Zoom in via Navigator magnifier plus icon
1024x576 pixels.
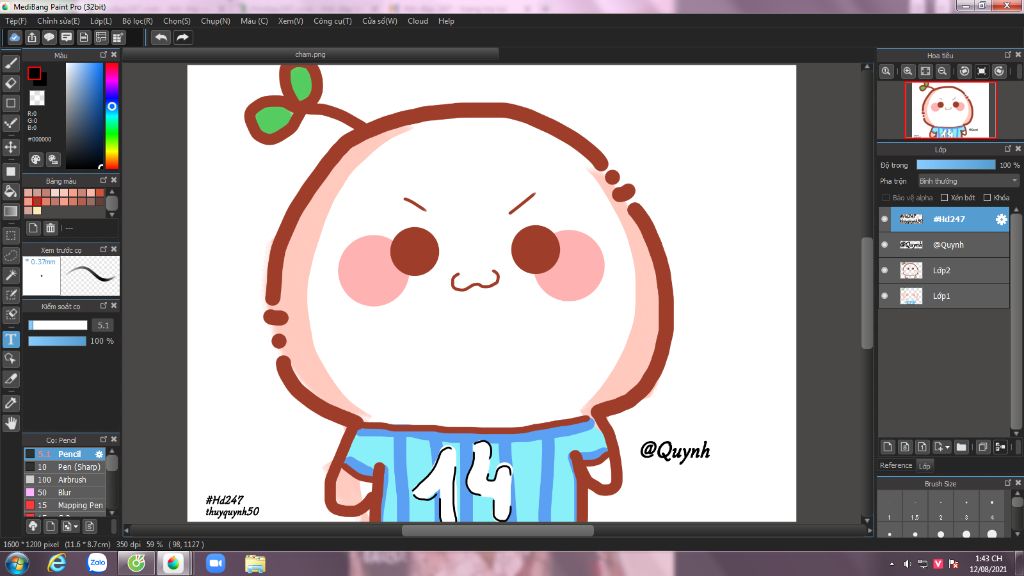pos(908,71)
